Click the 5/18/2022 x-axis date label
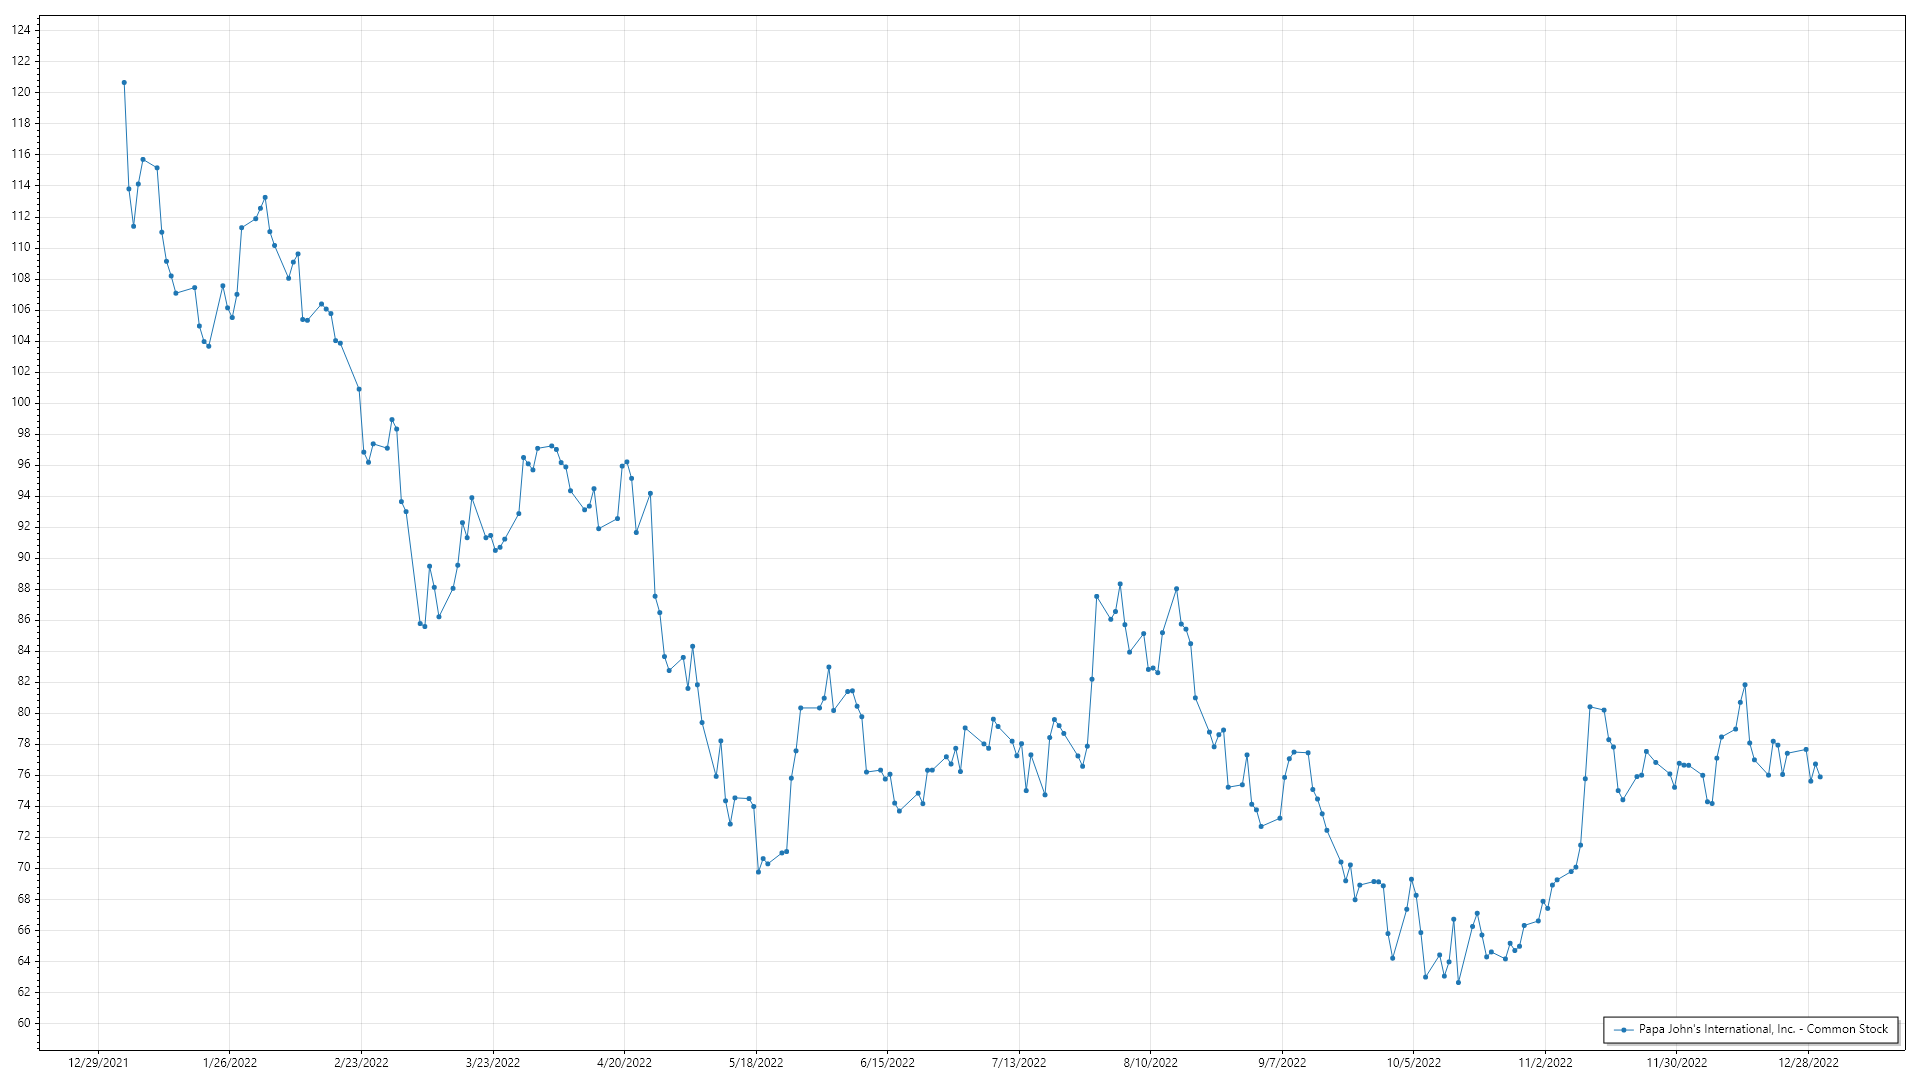 pos(756,1063)
